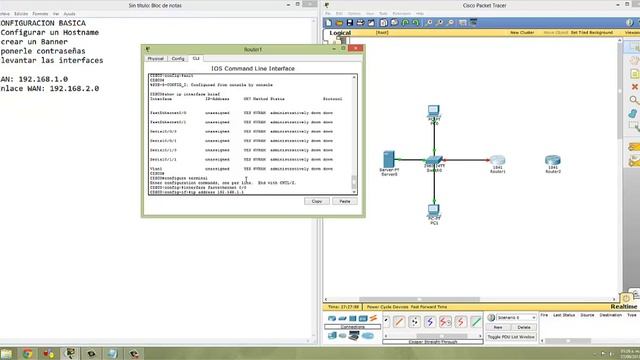The width and height of the screenshot is (640, 360).
Task: Click Zoom In magnifier icon
Action: click(x=429, y=23)
